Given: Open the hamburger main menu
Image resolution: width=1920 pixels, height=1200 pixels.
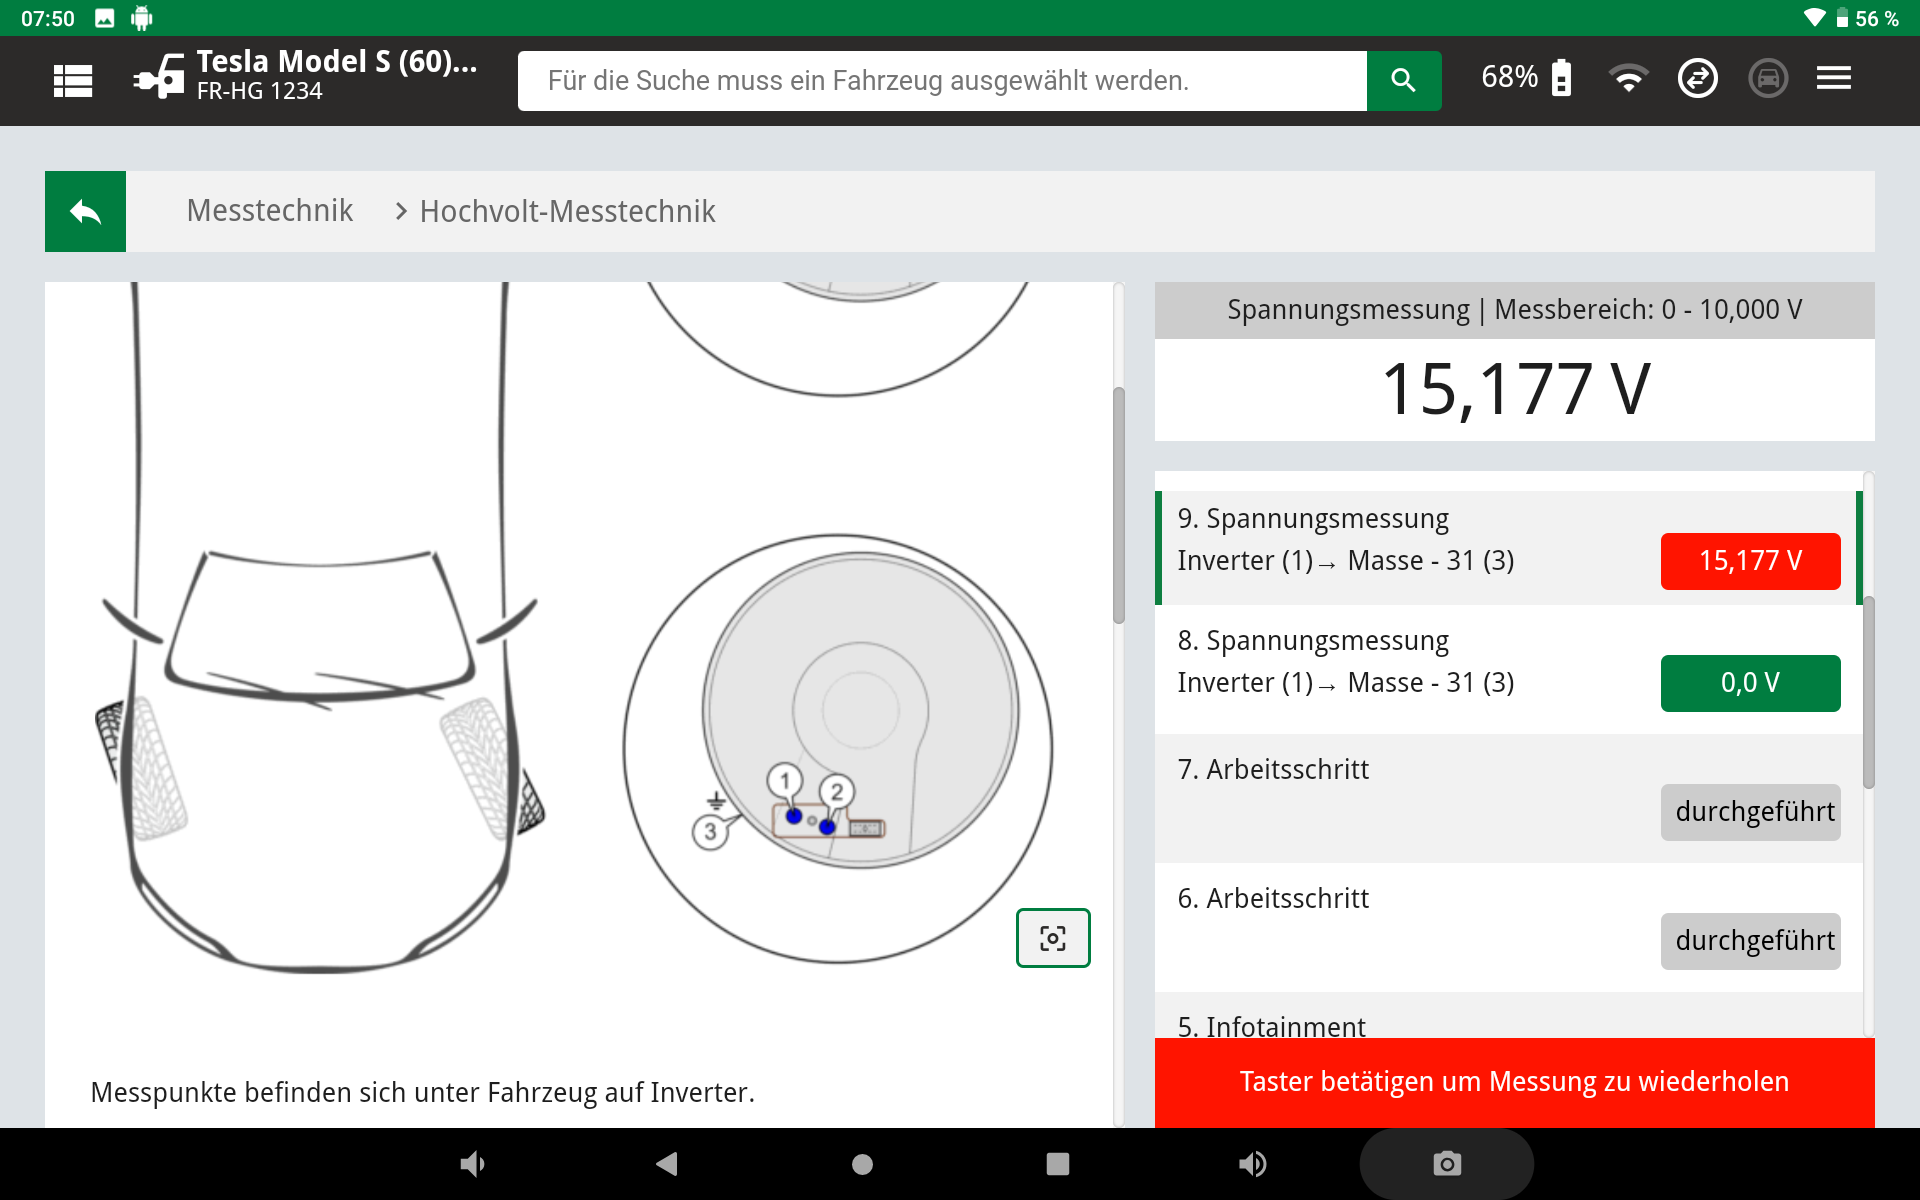Looking at the screenshot, I should [1833, 78].
